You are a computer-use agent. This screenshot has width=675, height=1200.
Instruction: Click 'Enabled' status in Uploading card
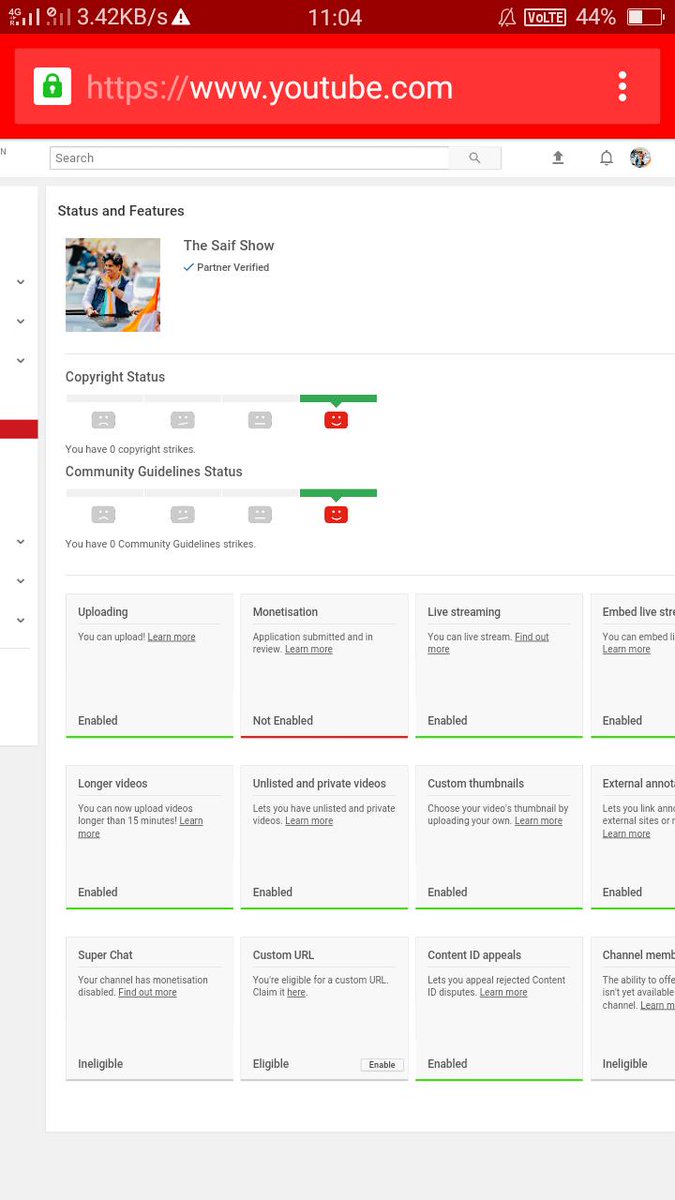[98, 720]
